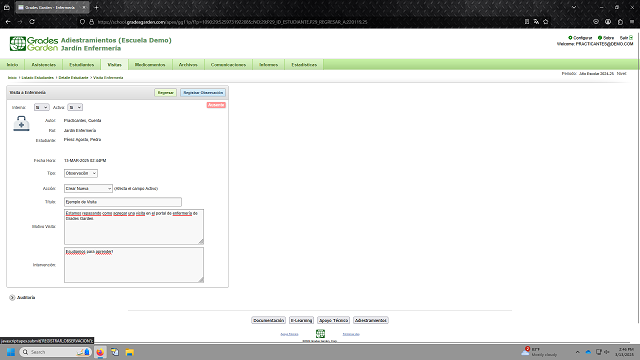Click the green Configurar icon link

pyautogui.click(x=580, y=38)
